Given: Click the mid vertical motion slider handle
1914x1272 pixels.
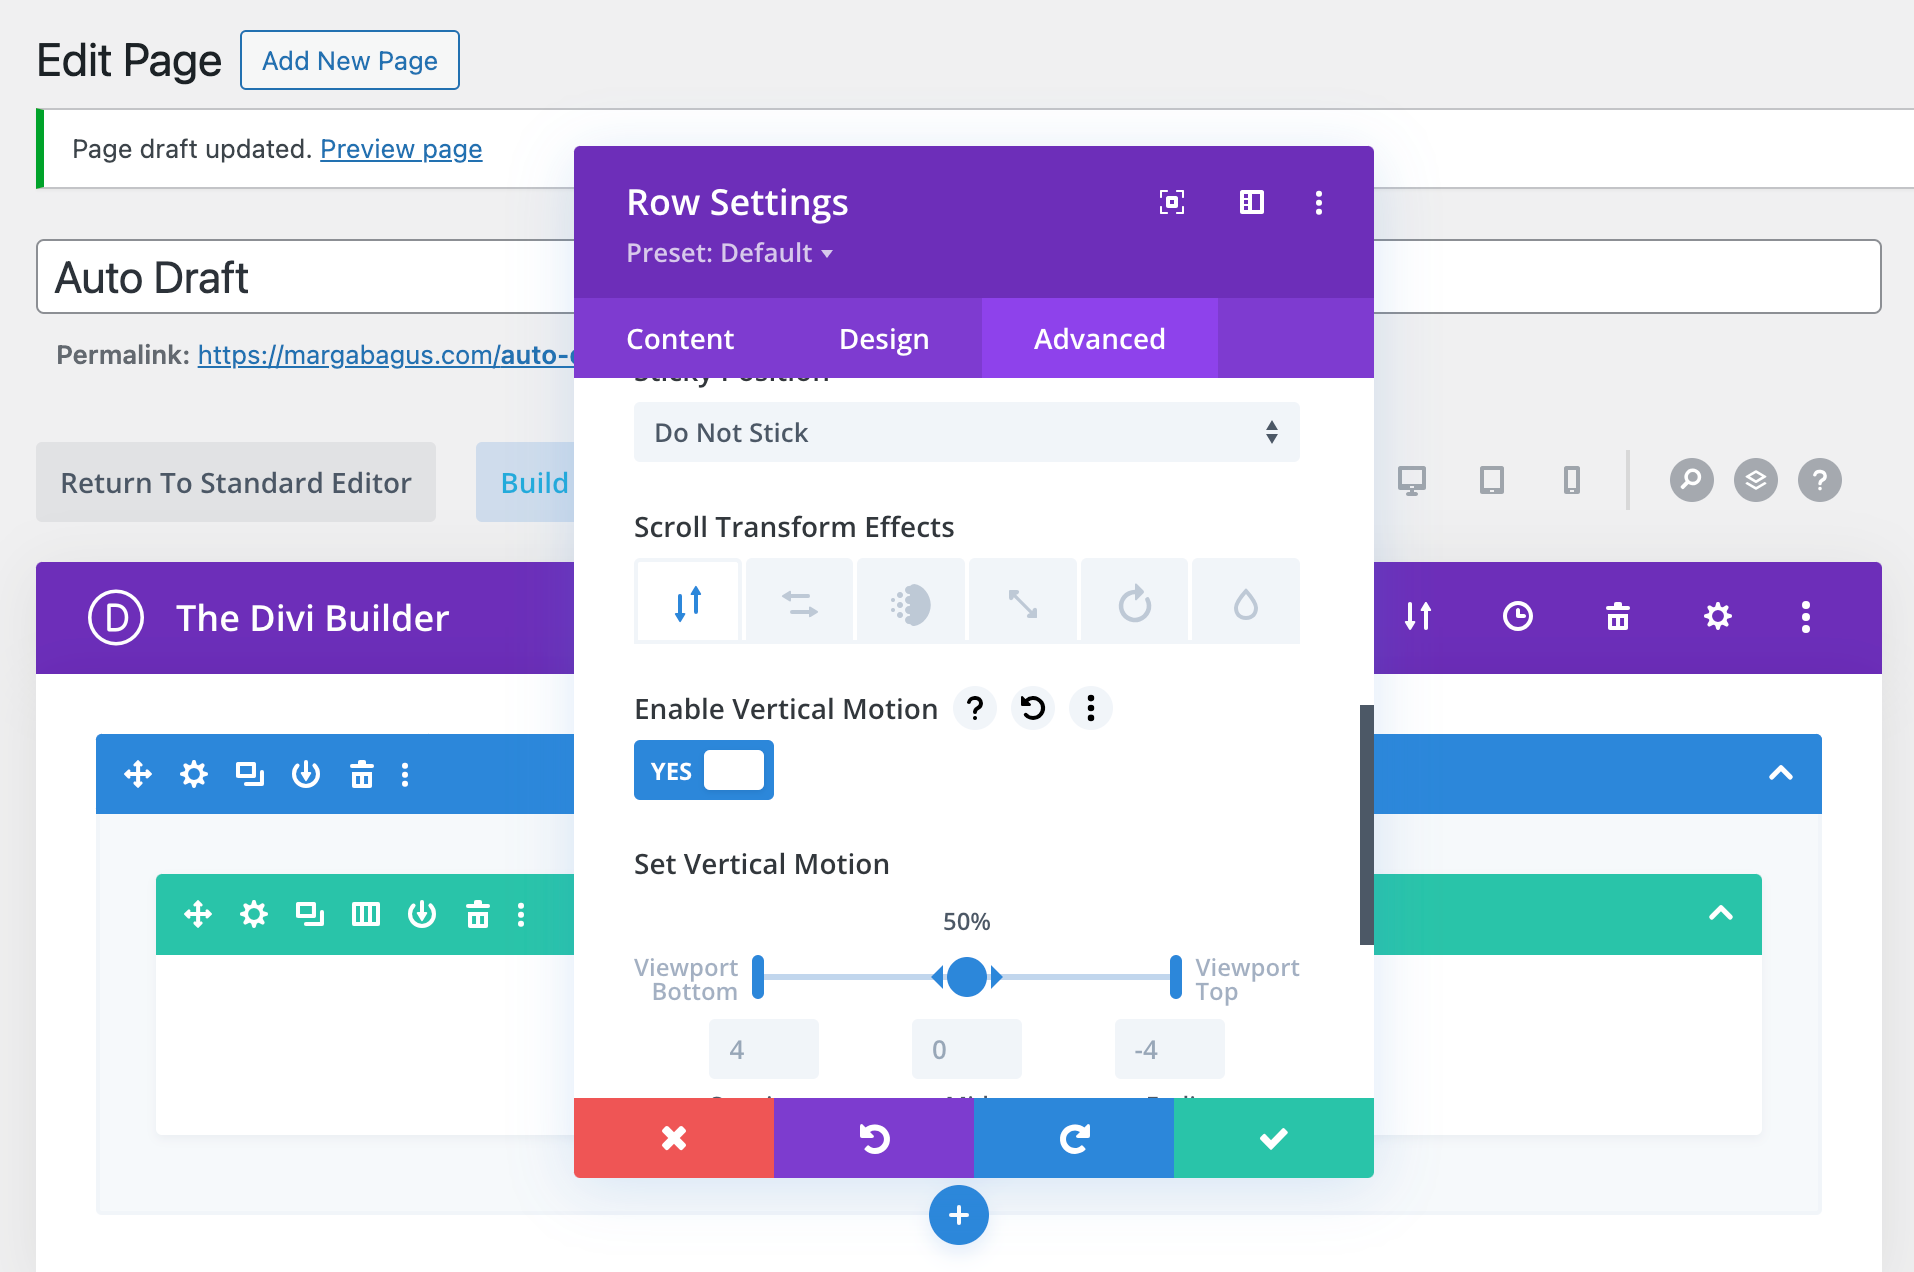Looking at the screenshot, I should click(967, 977).
